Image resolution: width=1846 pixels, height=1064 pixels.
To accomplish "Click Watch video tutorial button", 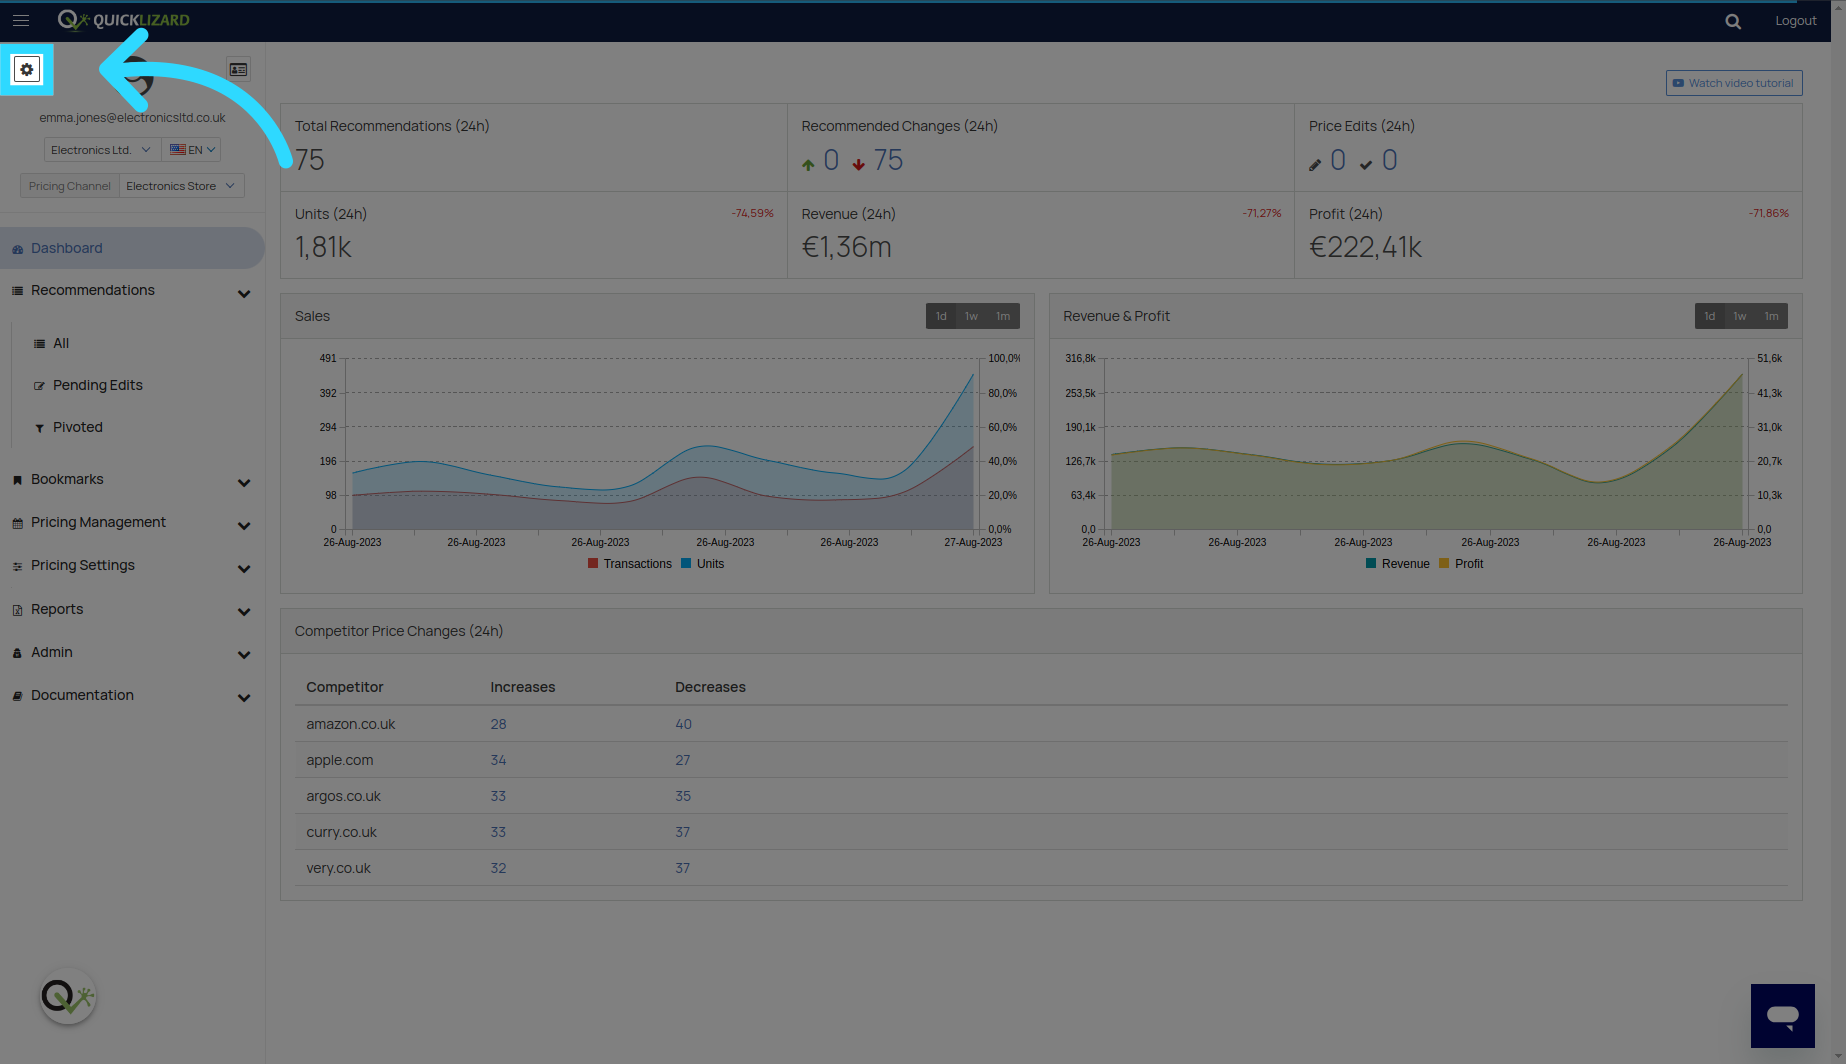I will pyautogui.click(x=1734, y=83).
